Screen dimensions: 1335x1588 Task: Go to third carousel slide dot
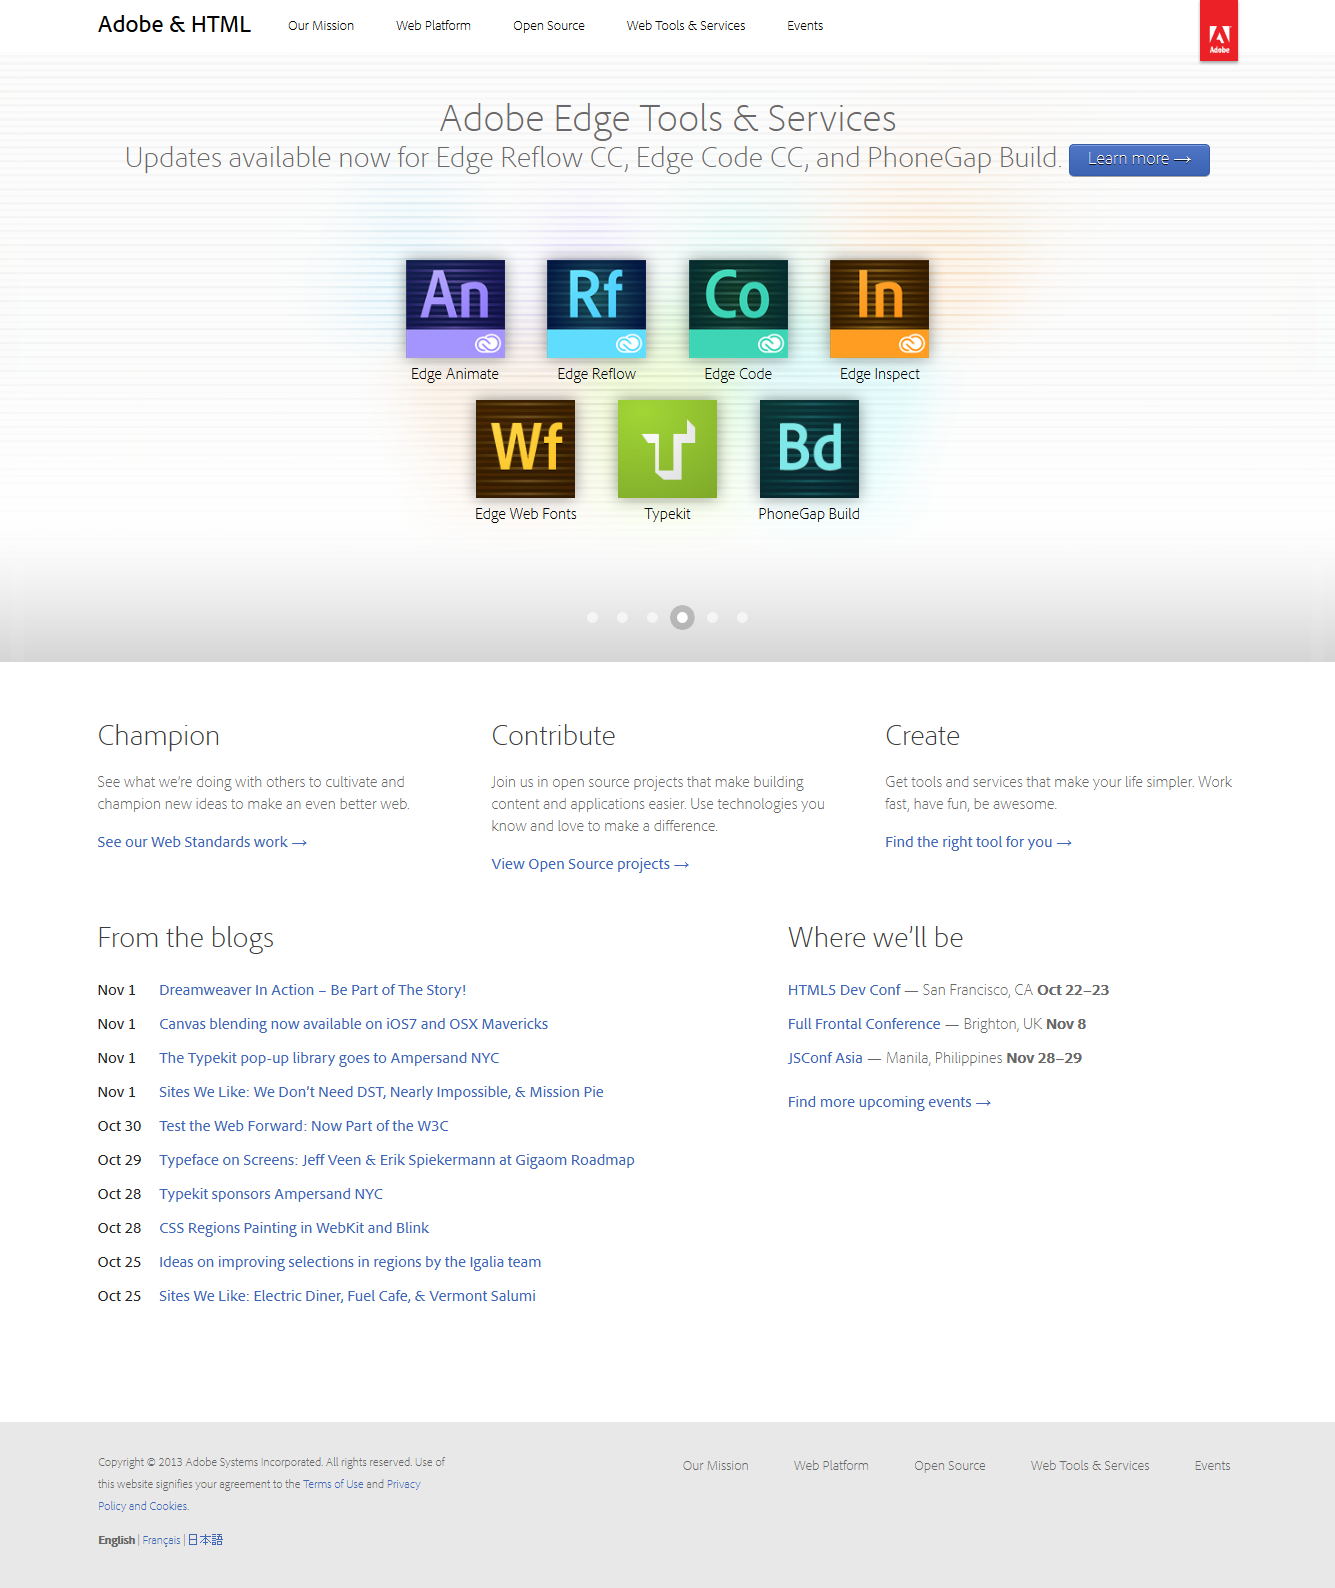point(652,617)
